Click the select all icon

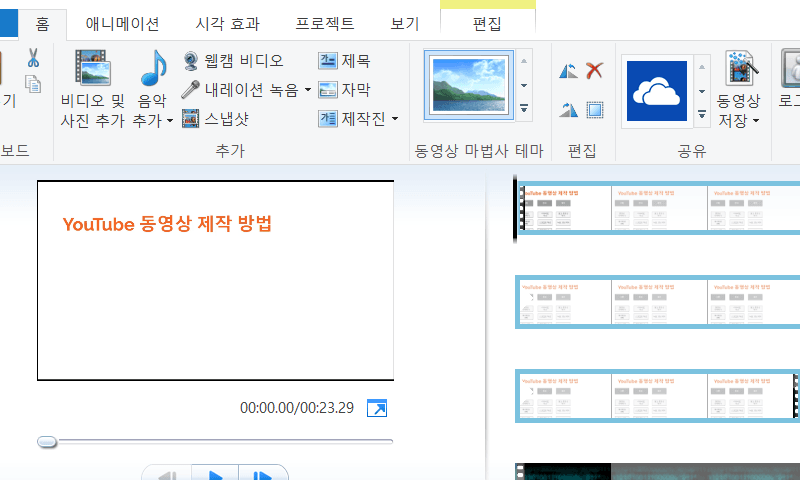tap(595, 109)
